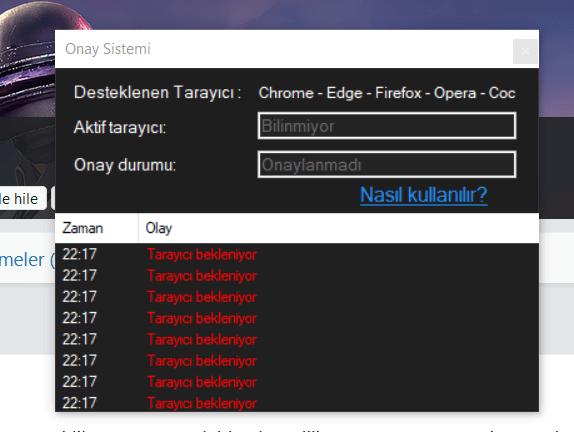Close the Onay Sistemi dialog

(x=525, y=51)
